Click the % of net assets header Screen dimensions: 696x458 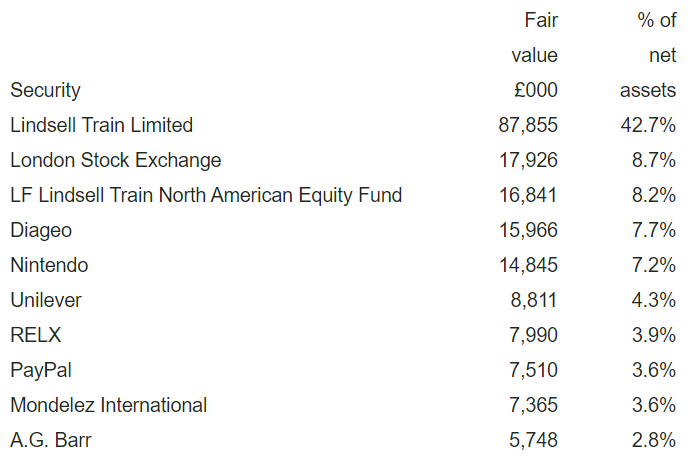[648, 55]
